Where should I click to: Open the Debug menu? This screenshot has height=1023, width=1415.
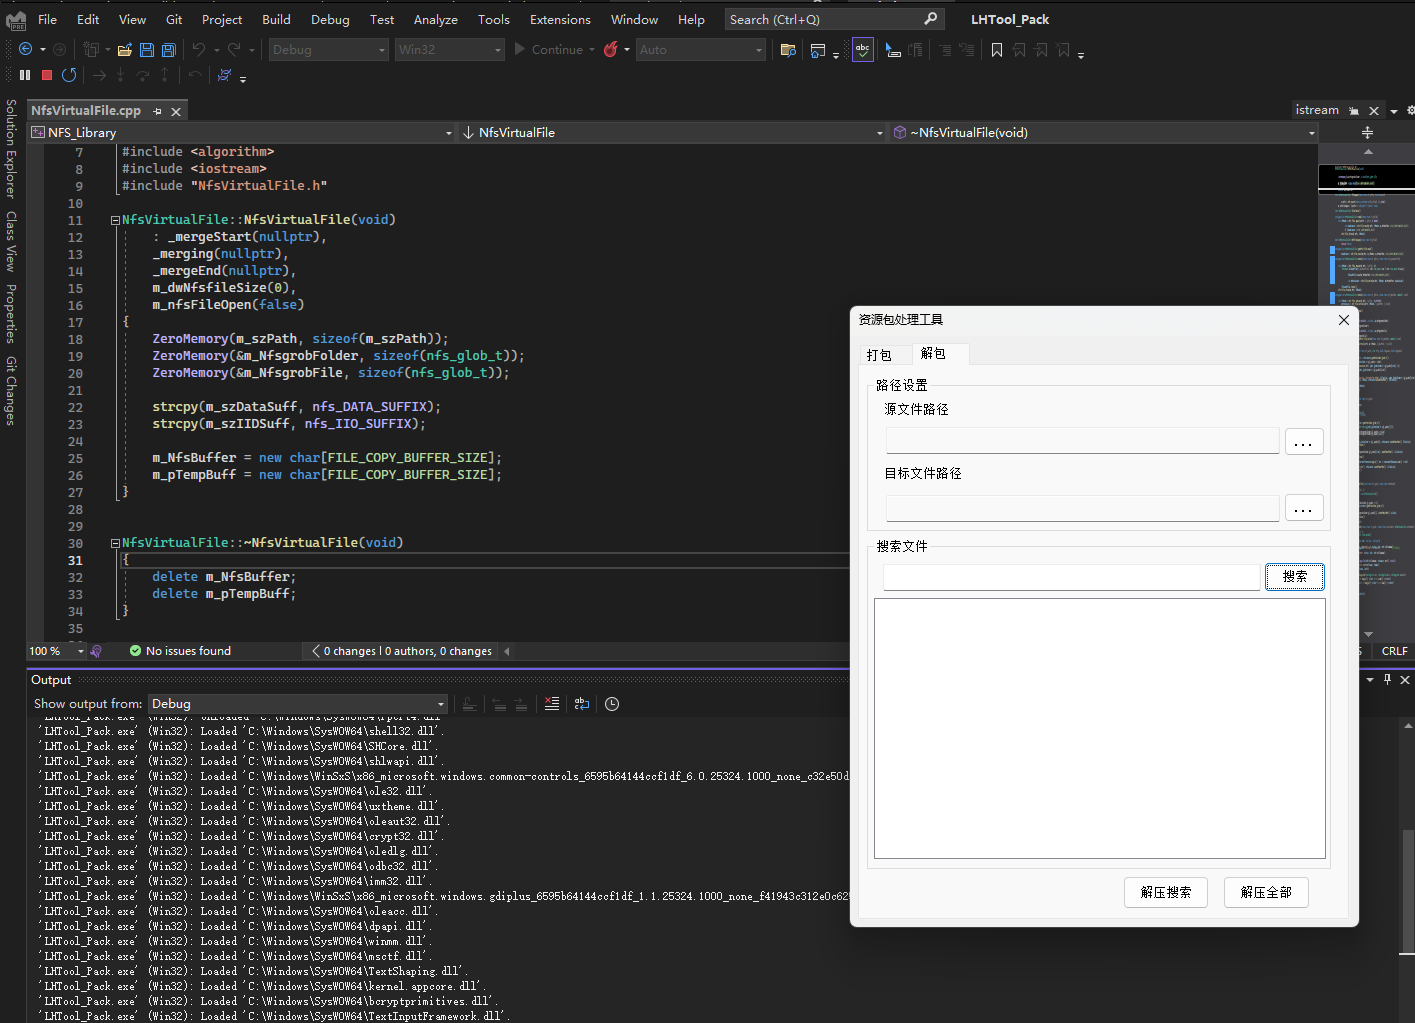(330, 19)
